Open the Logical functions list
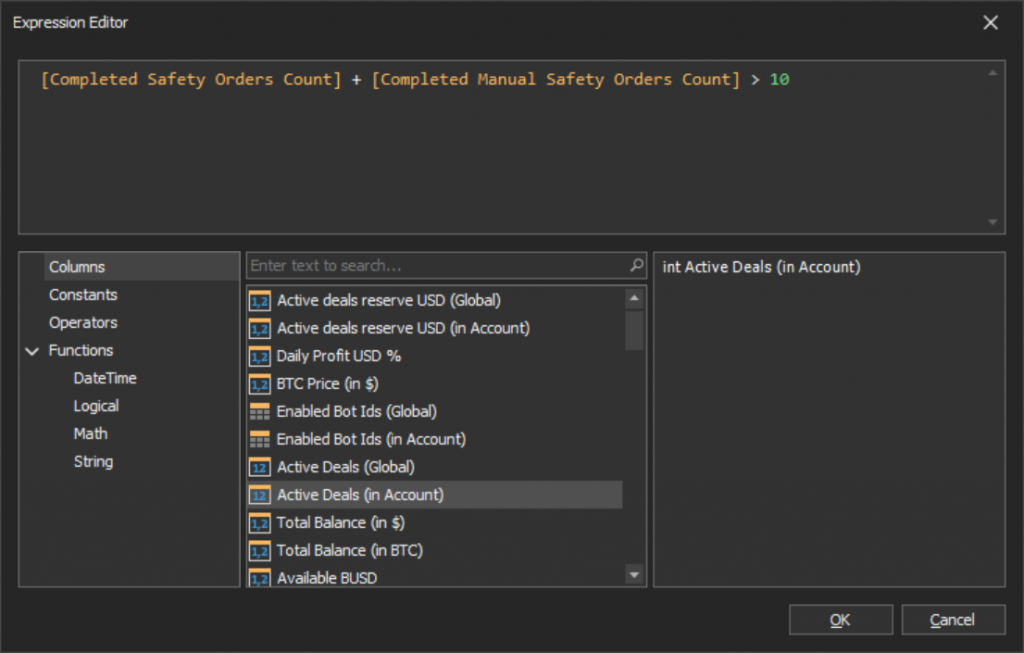 point(96,406)
